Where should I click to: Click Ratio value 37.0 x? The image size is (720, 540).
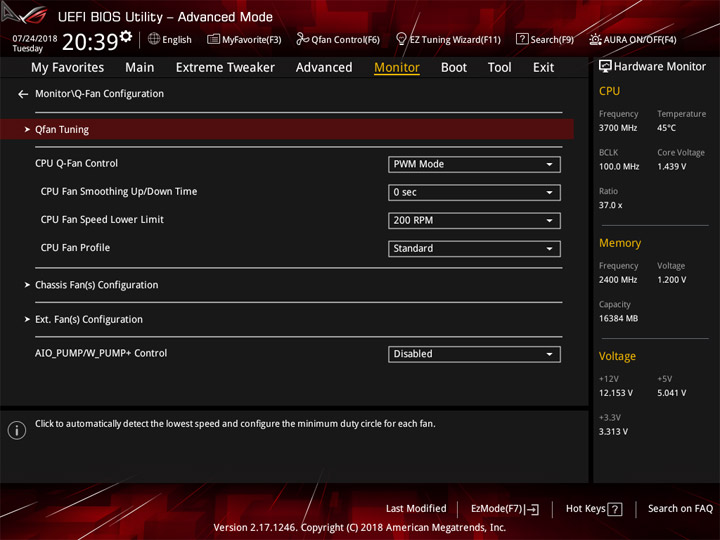click(x=611, y=205)
